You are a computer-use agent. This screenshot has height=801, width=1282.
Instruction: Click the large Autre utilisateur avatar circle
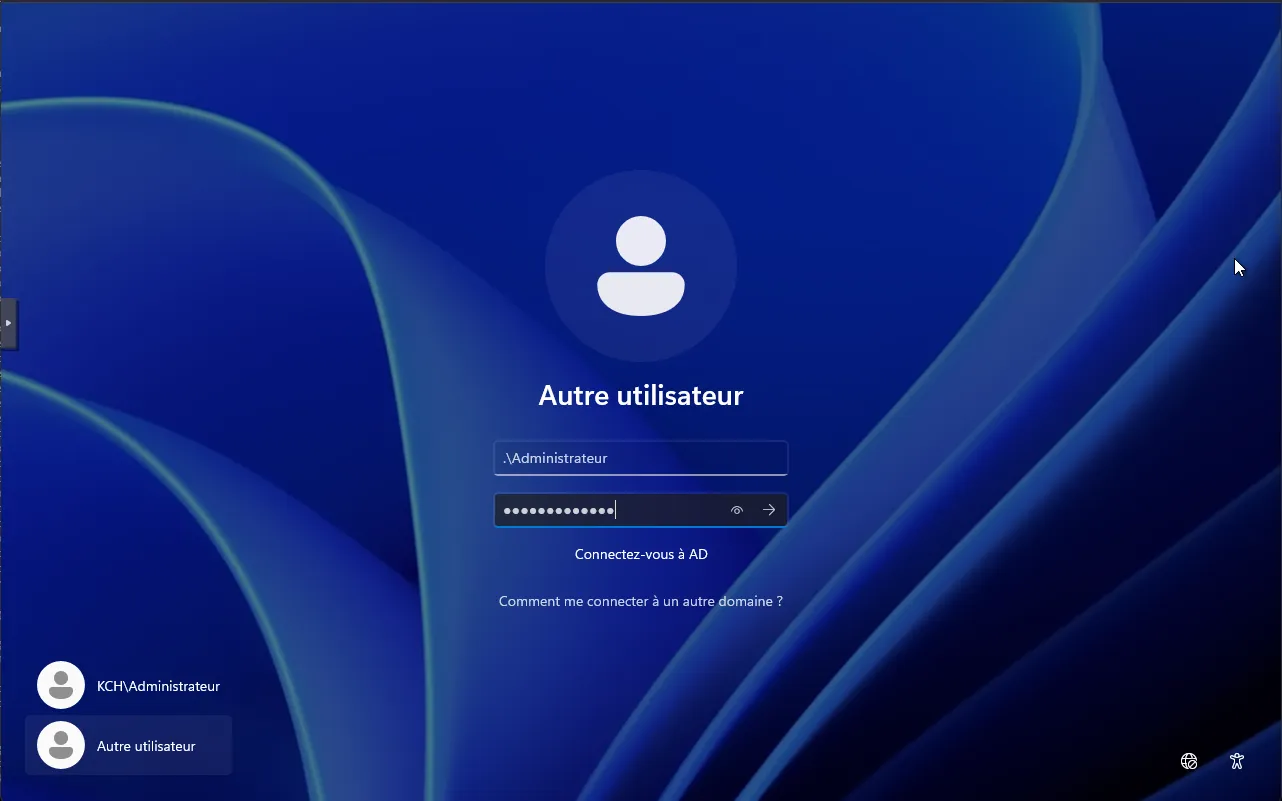coord(640,266)
